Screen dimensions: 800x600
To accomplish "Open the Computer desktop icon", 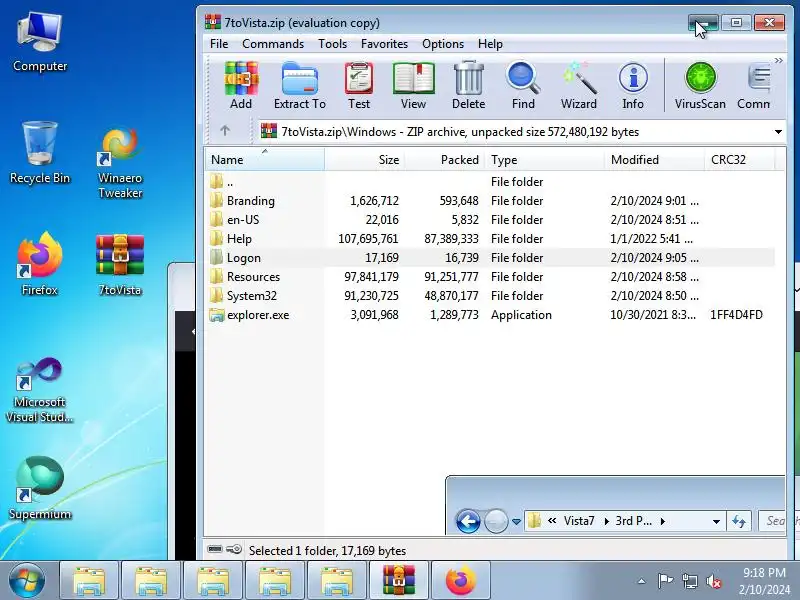I will (40, 42).
